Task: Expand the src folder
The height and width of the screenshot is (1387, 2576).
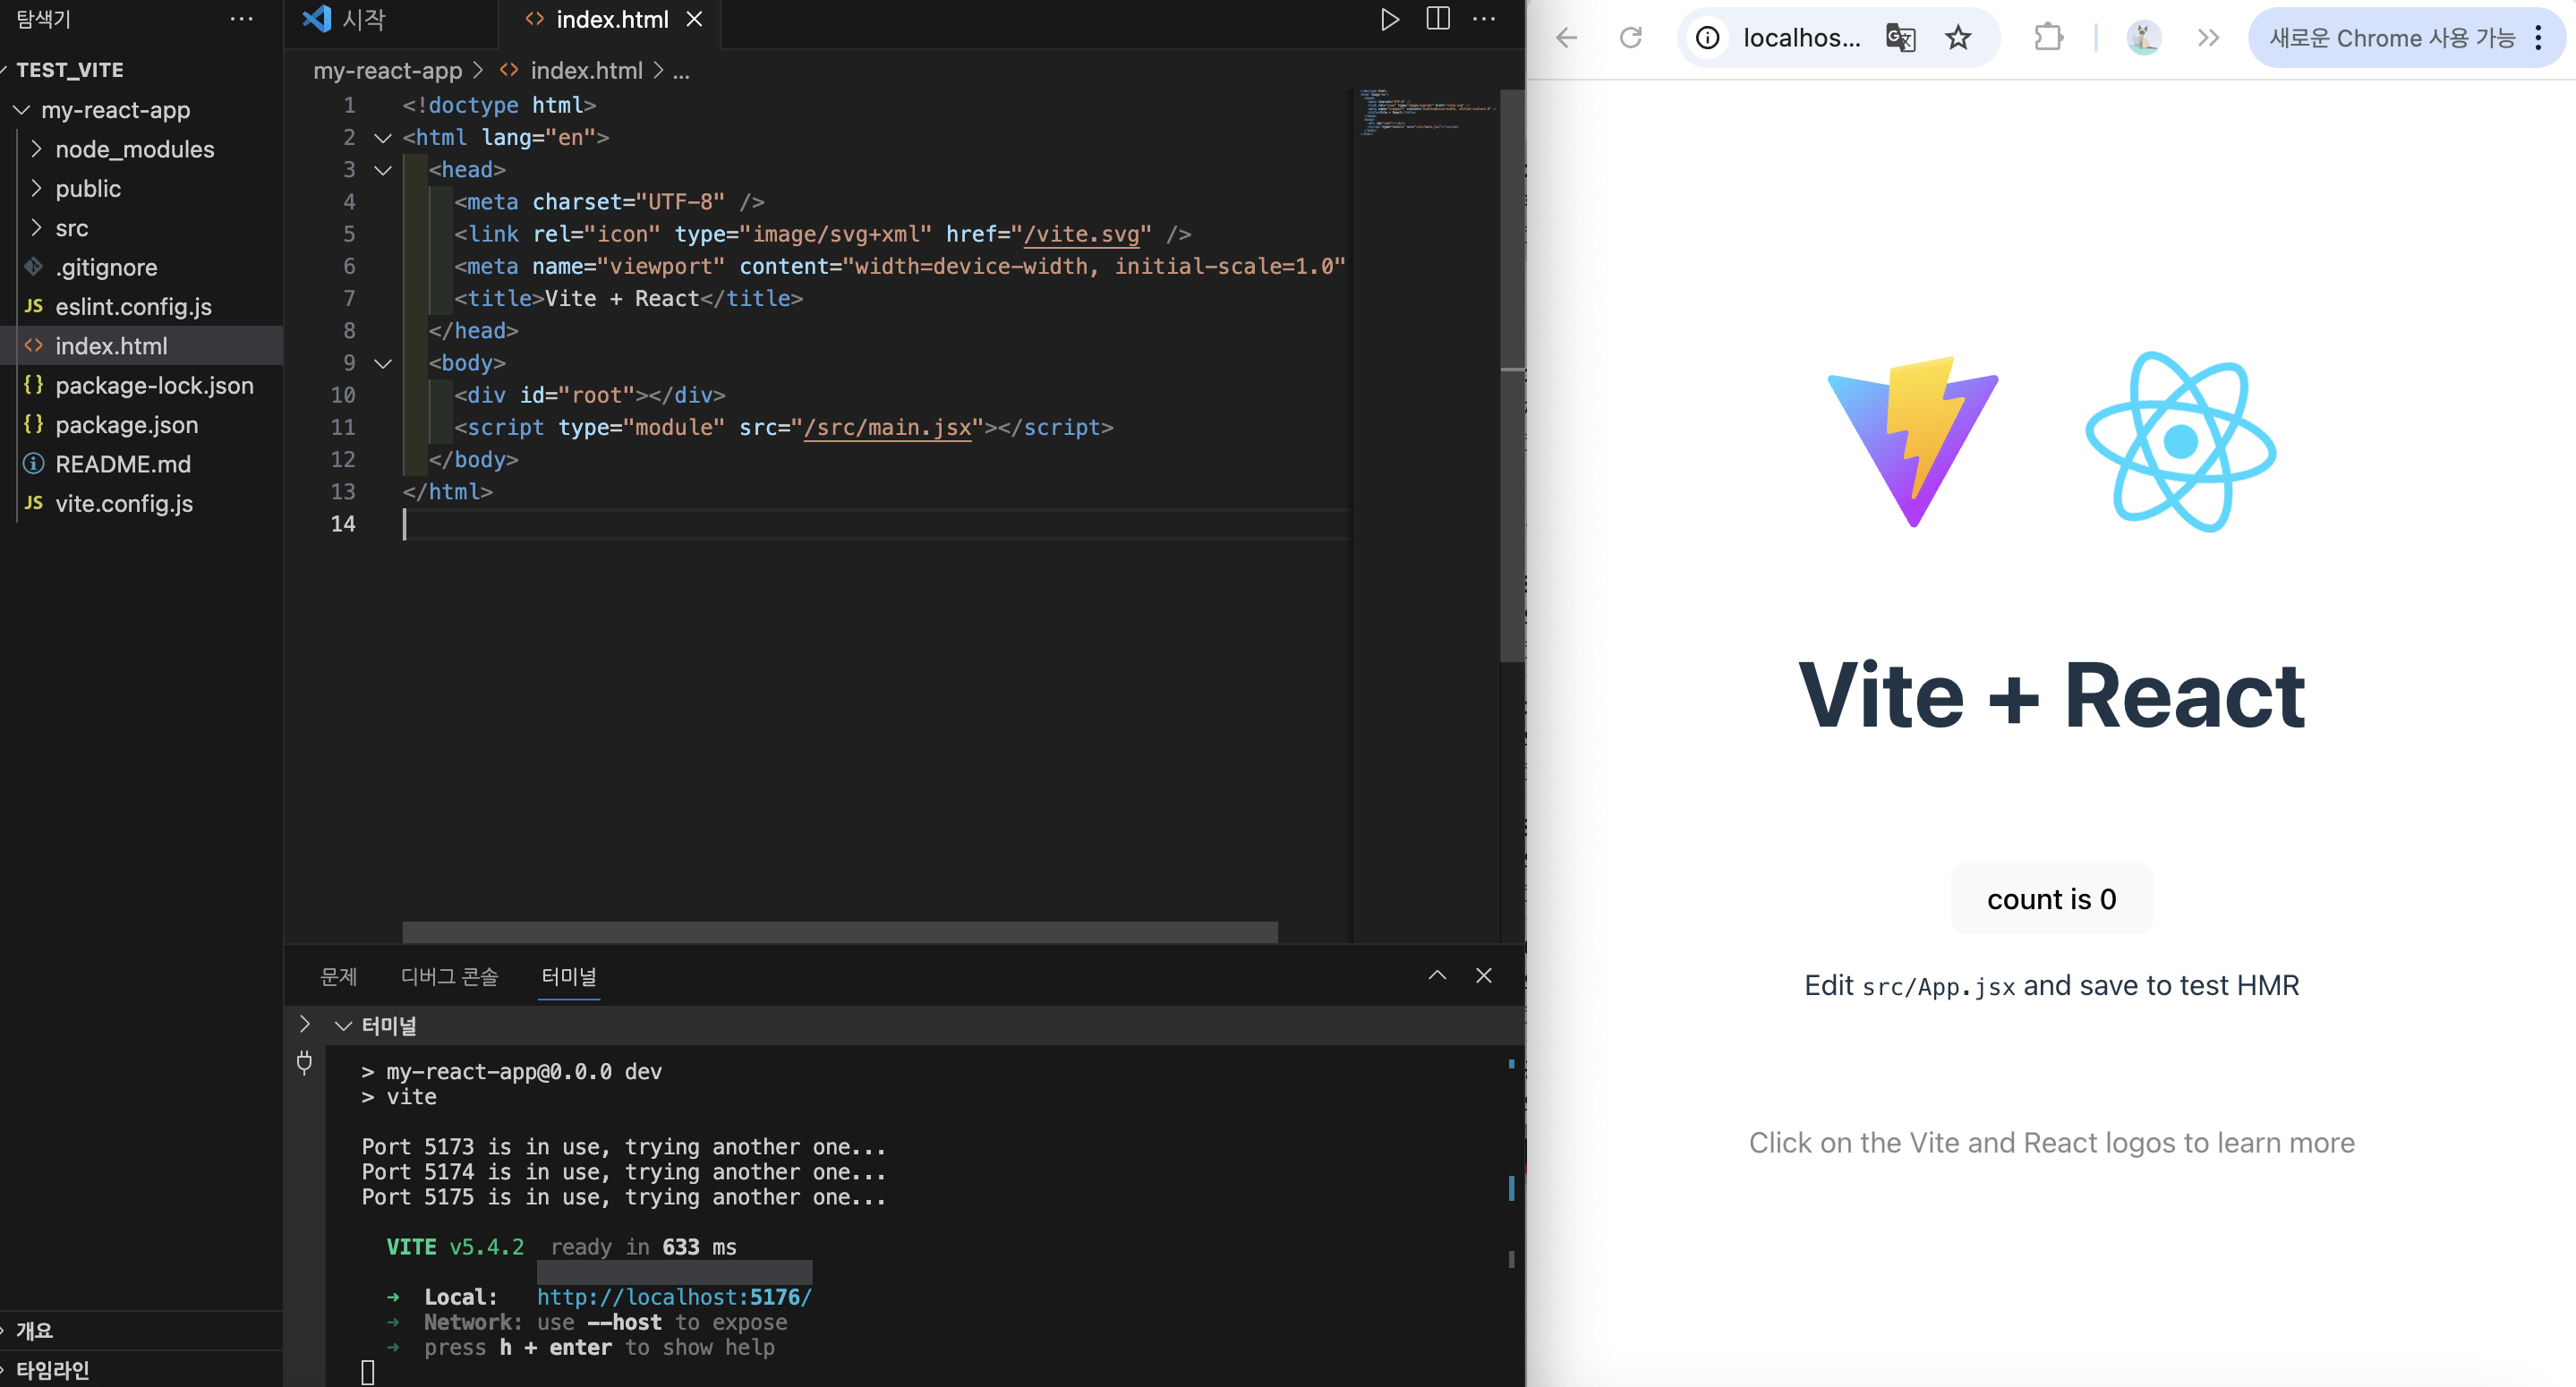Action: (37, 228)
